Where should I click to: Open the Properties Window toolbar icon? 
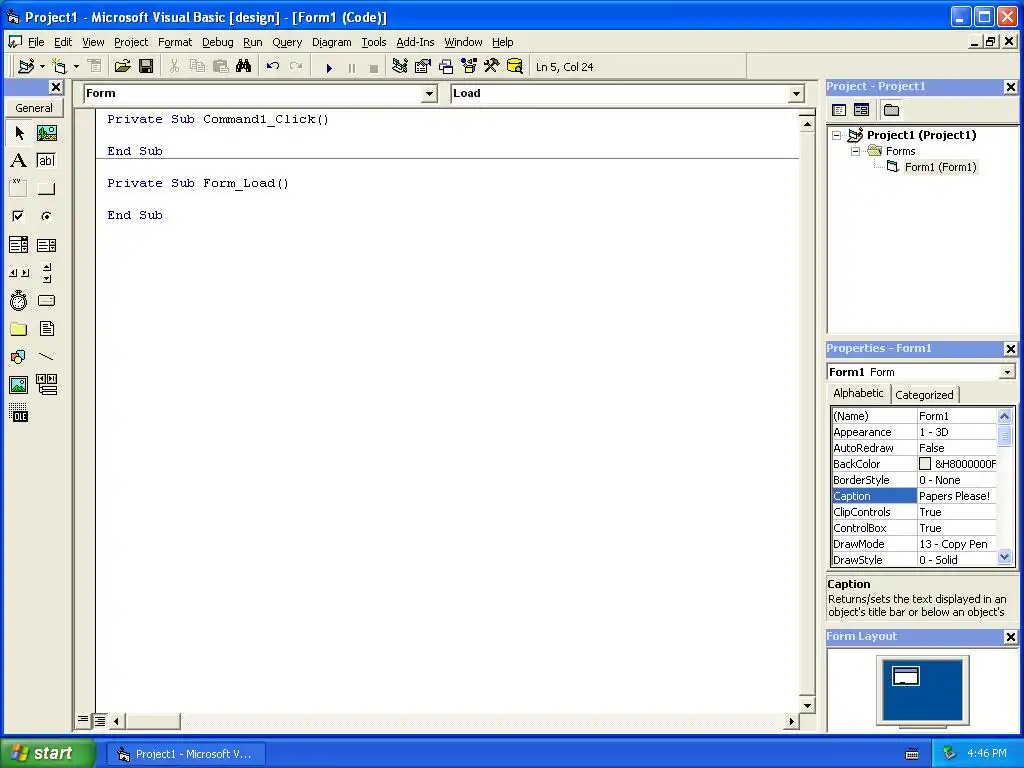pos(423,67)
